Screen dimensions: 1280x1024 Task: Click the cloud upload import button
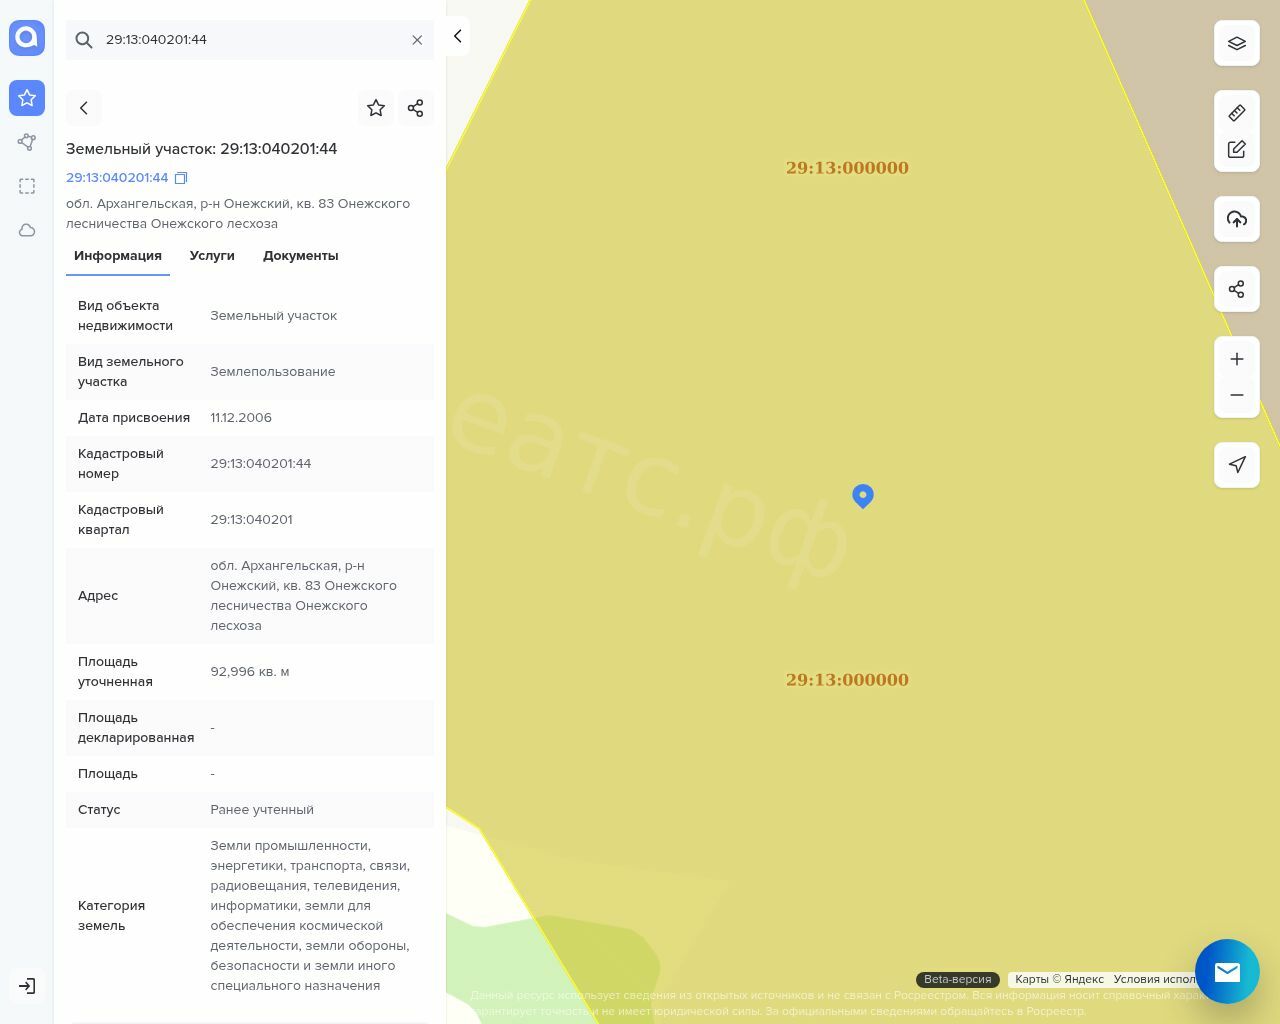pyautogui.click(x=1236, y=219)
